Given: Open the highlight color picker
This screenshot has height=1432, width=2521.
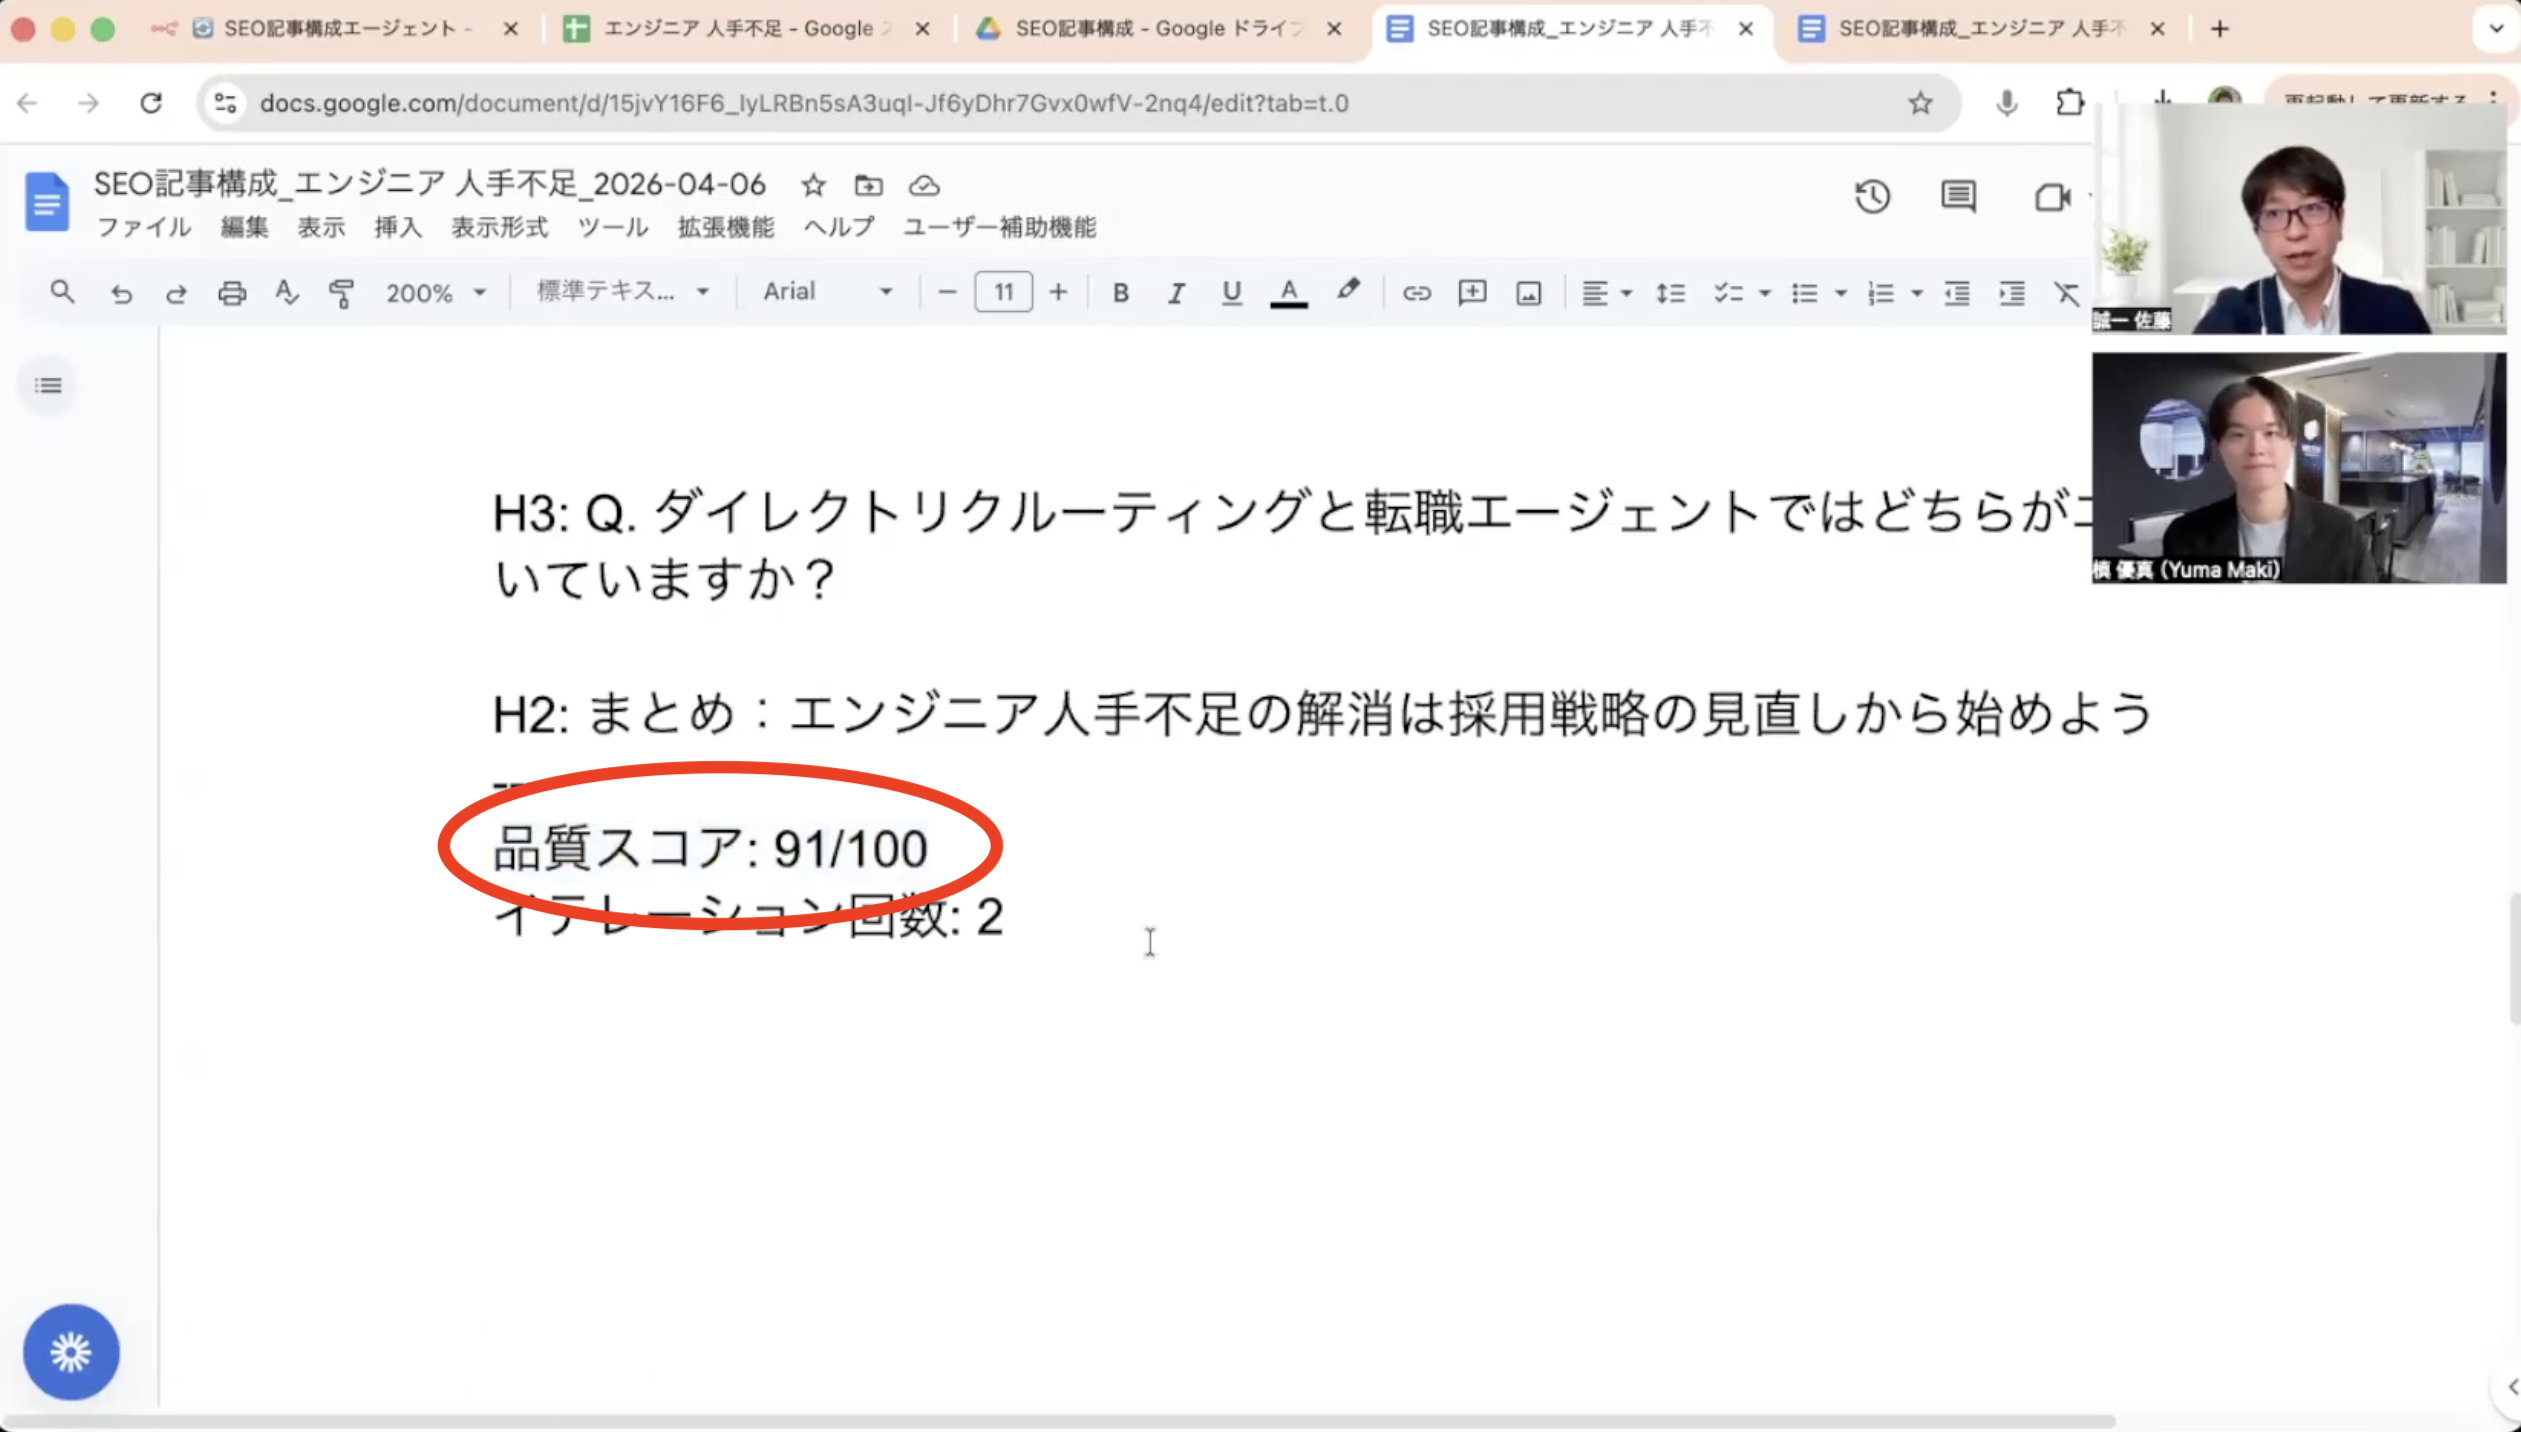Looking at the screenshot, I should pyautogui.click(x=1348, y=291).
